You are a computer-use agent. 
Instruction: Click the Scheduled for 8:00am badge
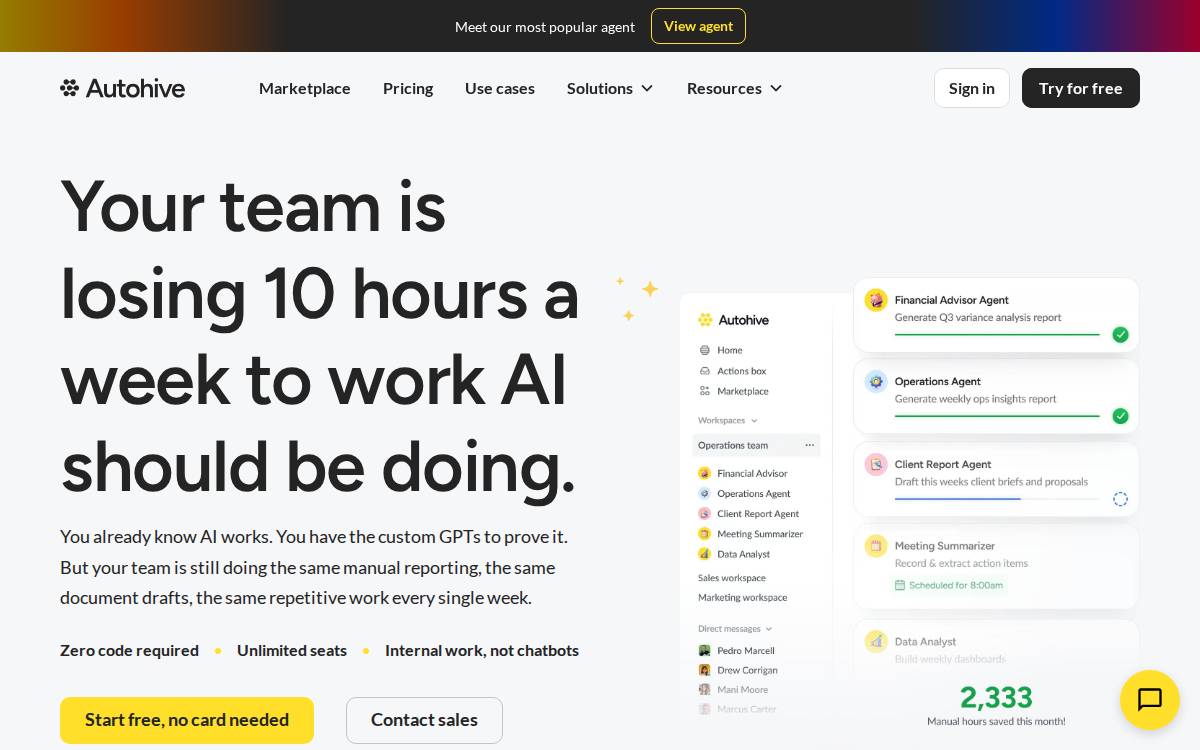pos(949,585)
